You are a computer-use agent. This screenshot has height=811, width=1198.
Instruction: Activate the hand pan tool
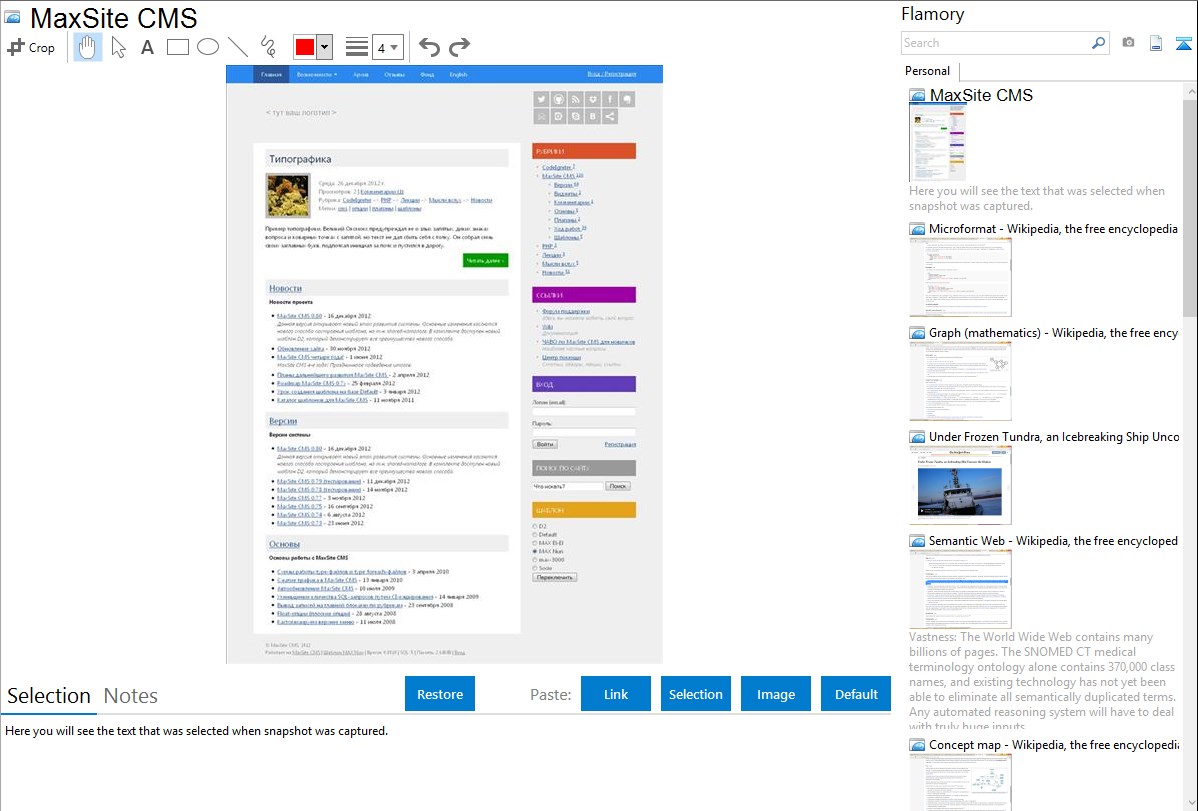(88, 47)
